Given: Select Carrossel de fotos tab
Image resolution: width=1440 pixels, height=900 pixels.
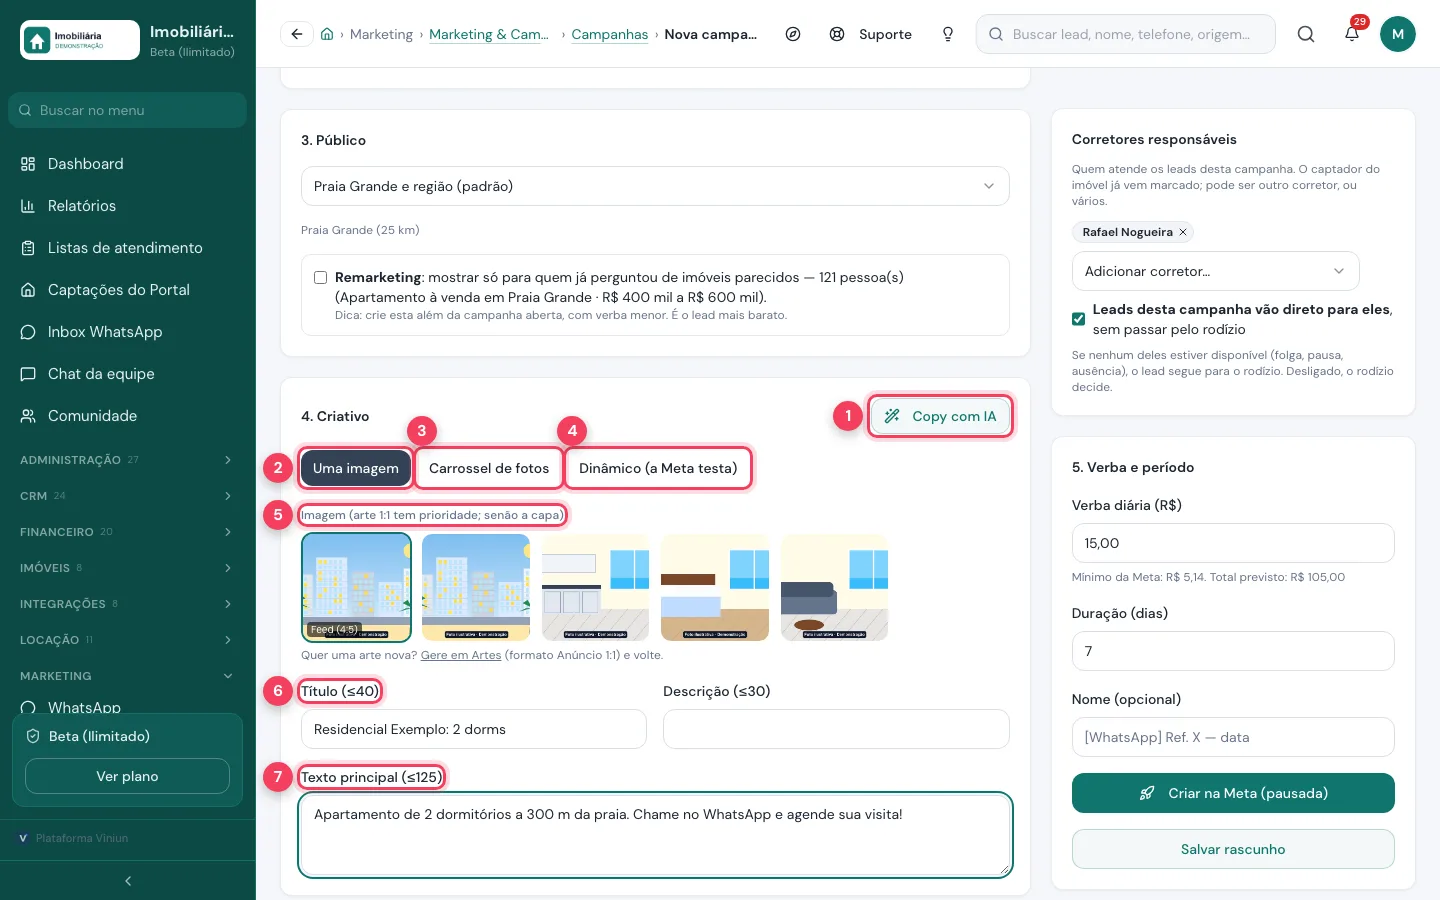Looking at the screenshot, I should coord(489,468).
